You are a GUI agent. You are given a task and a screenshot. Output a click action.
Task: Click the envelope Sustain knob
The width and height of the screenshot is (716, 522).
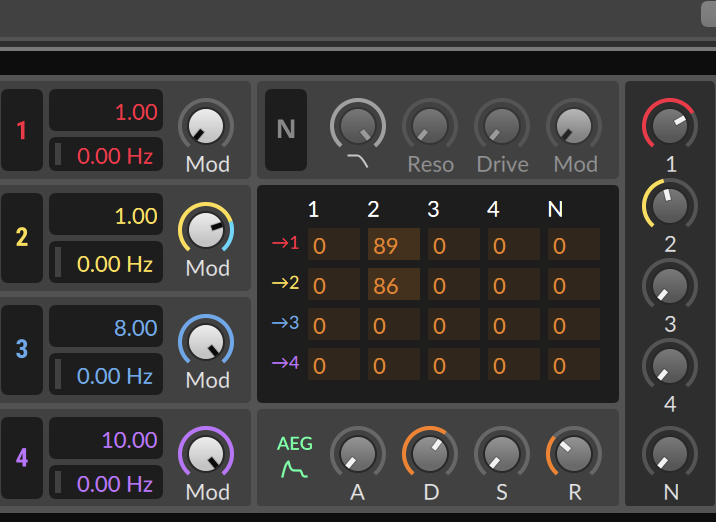coord(502,453)
